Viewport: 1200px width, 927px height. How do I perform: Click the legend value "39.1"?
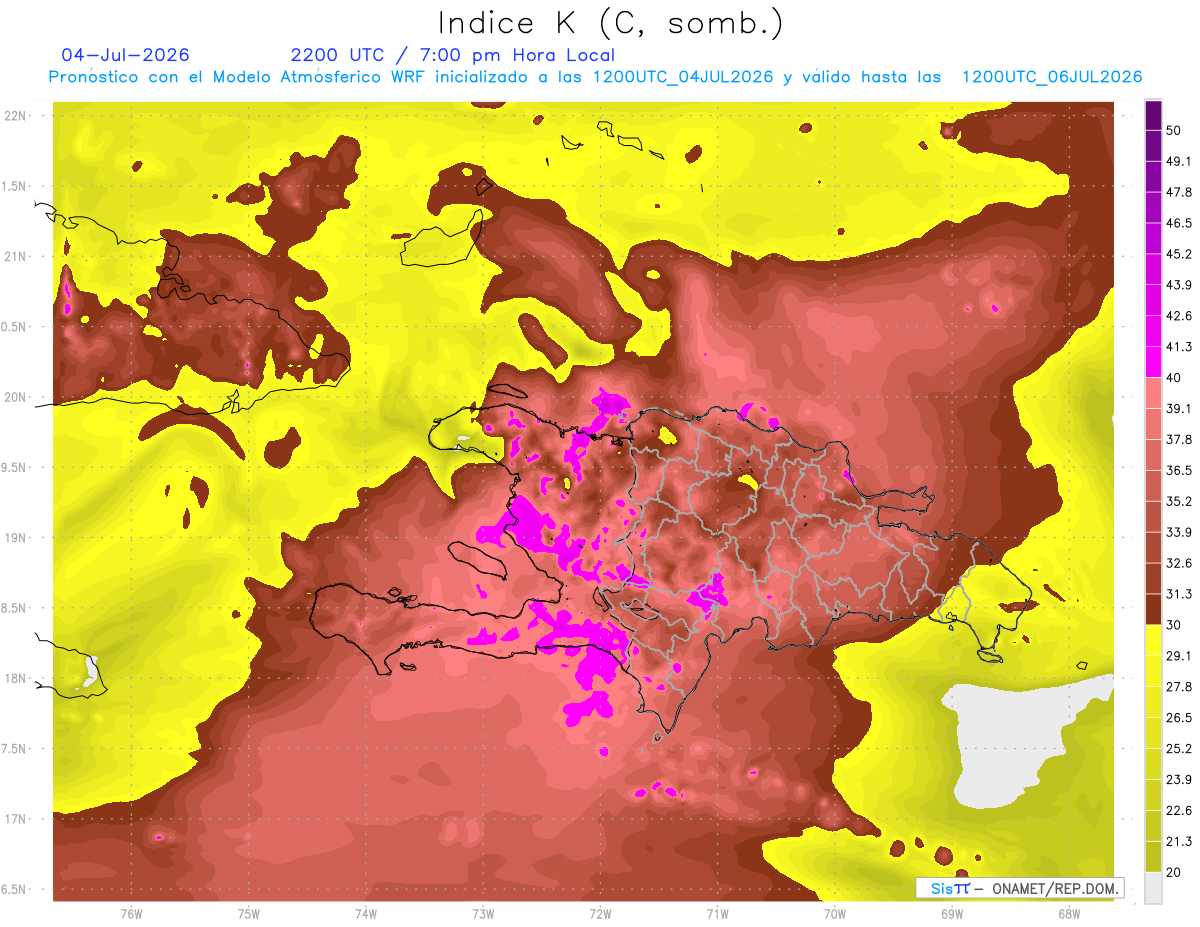tap(1178, 408)
